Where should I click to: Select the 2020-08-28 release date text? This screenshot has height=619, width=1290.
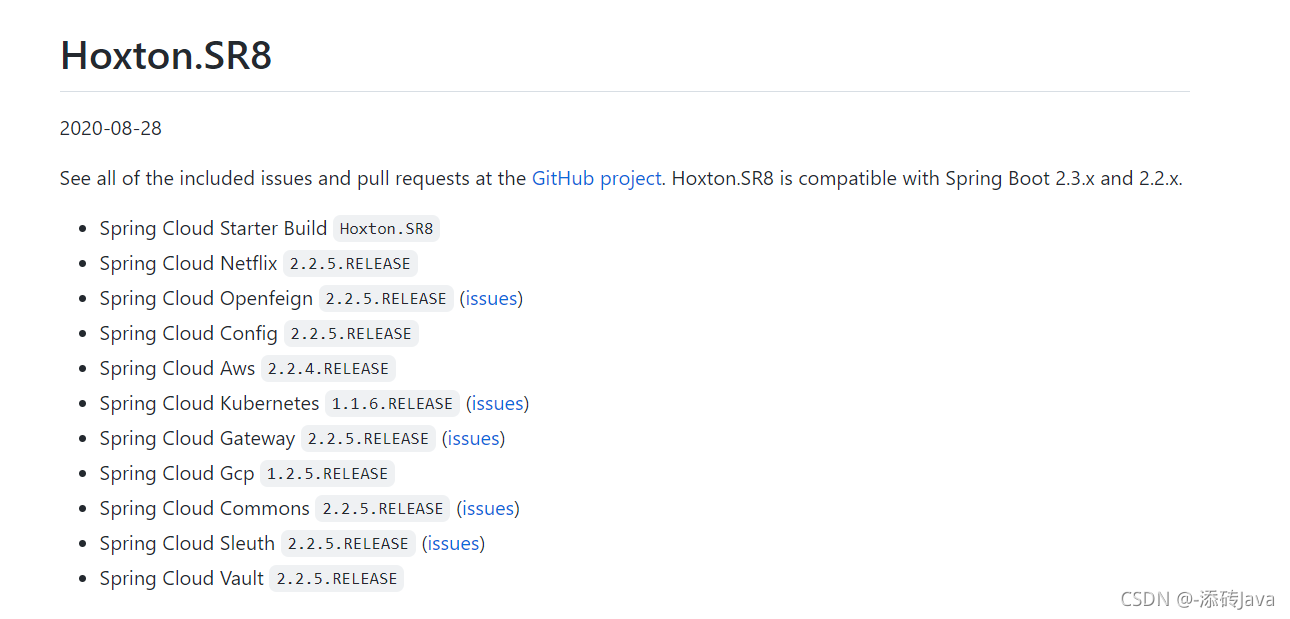[110, 128]
